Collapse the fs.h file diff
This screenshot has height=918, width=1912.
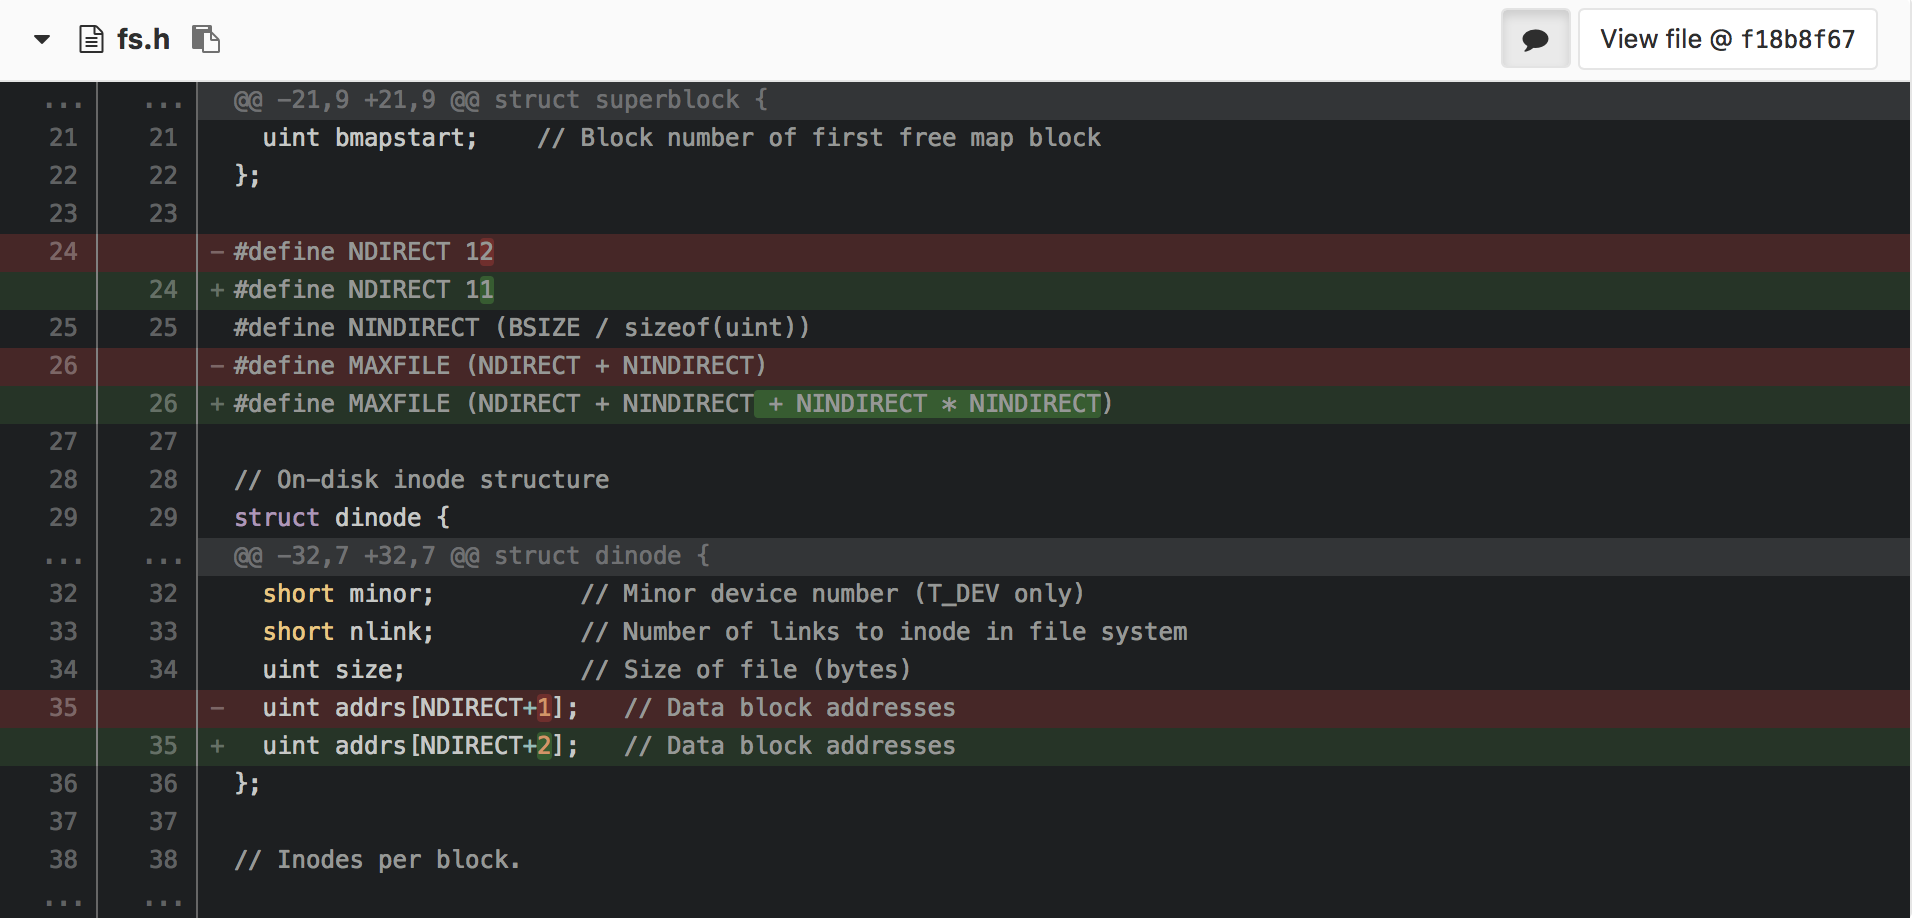[x=42, y=40]
